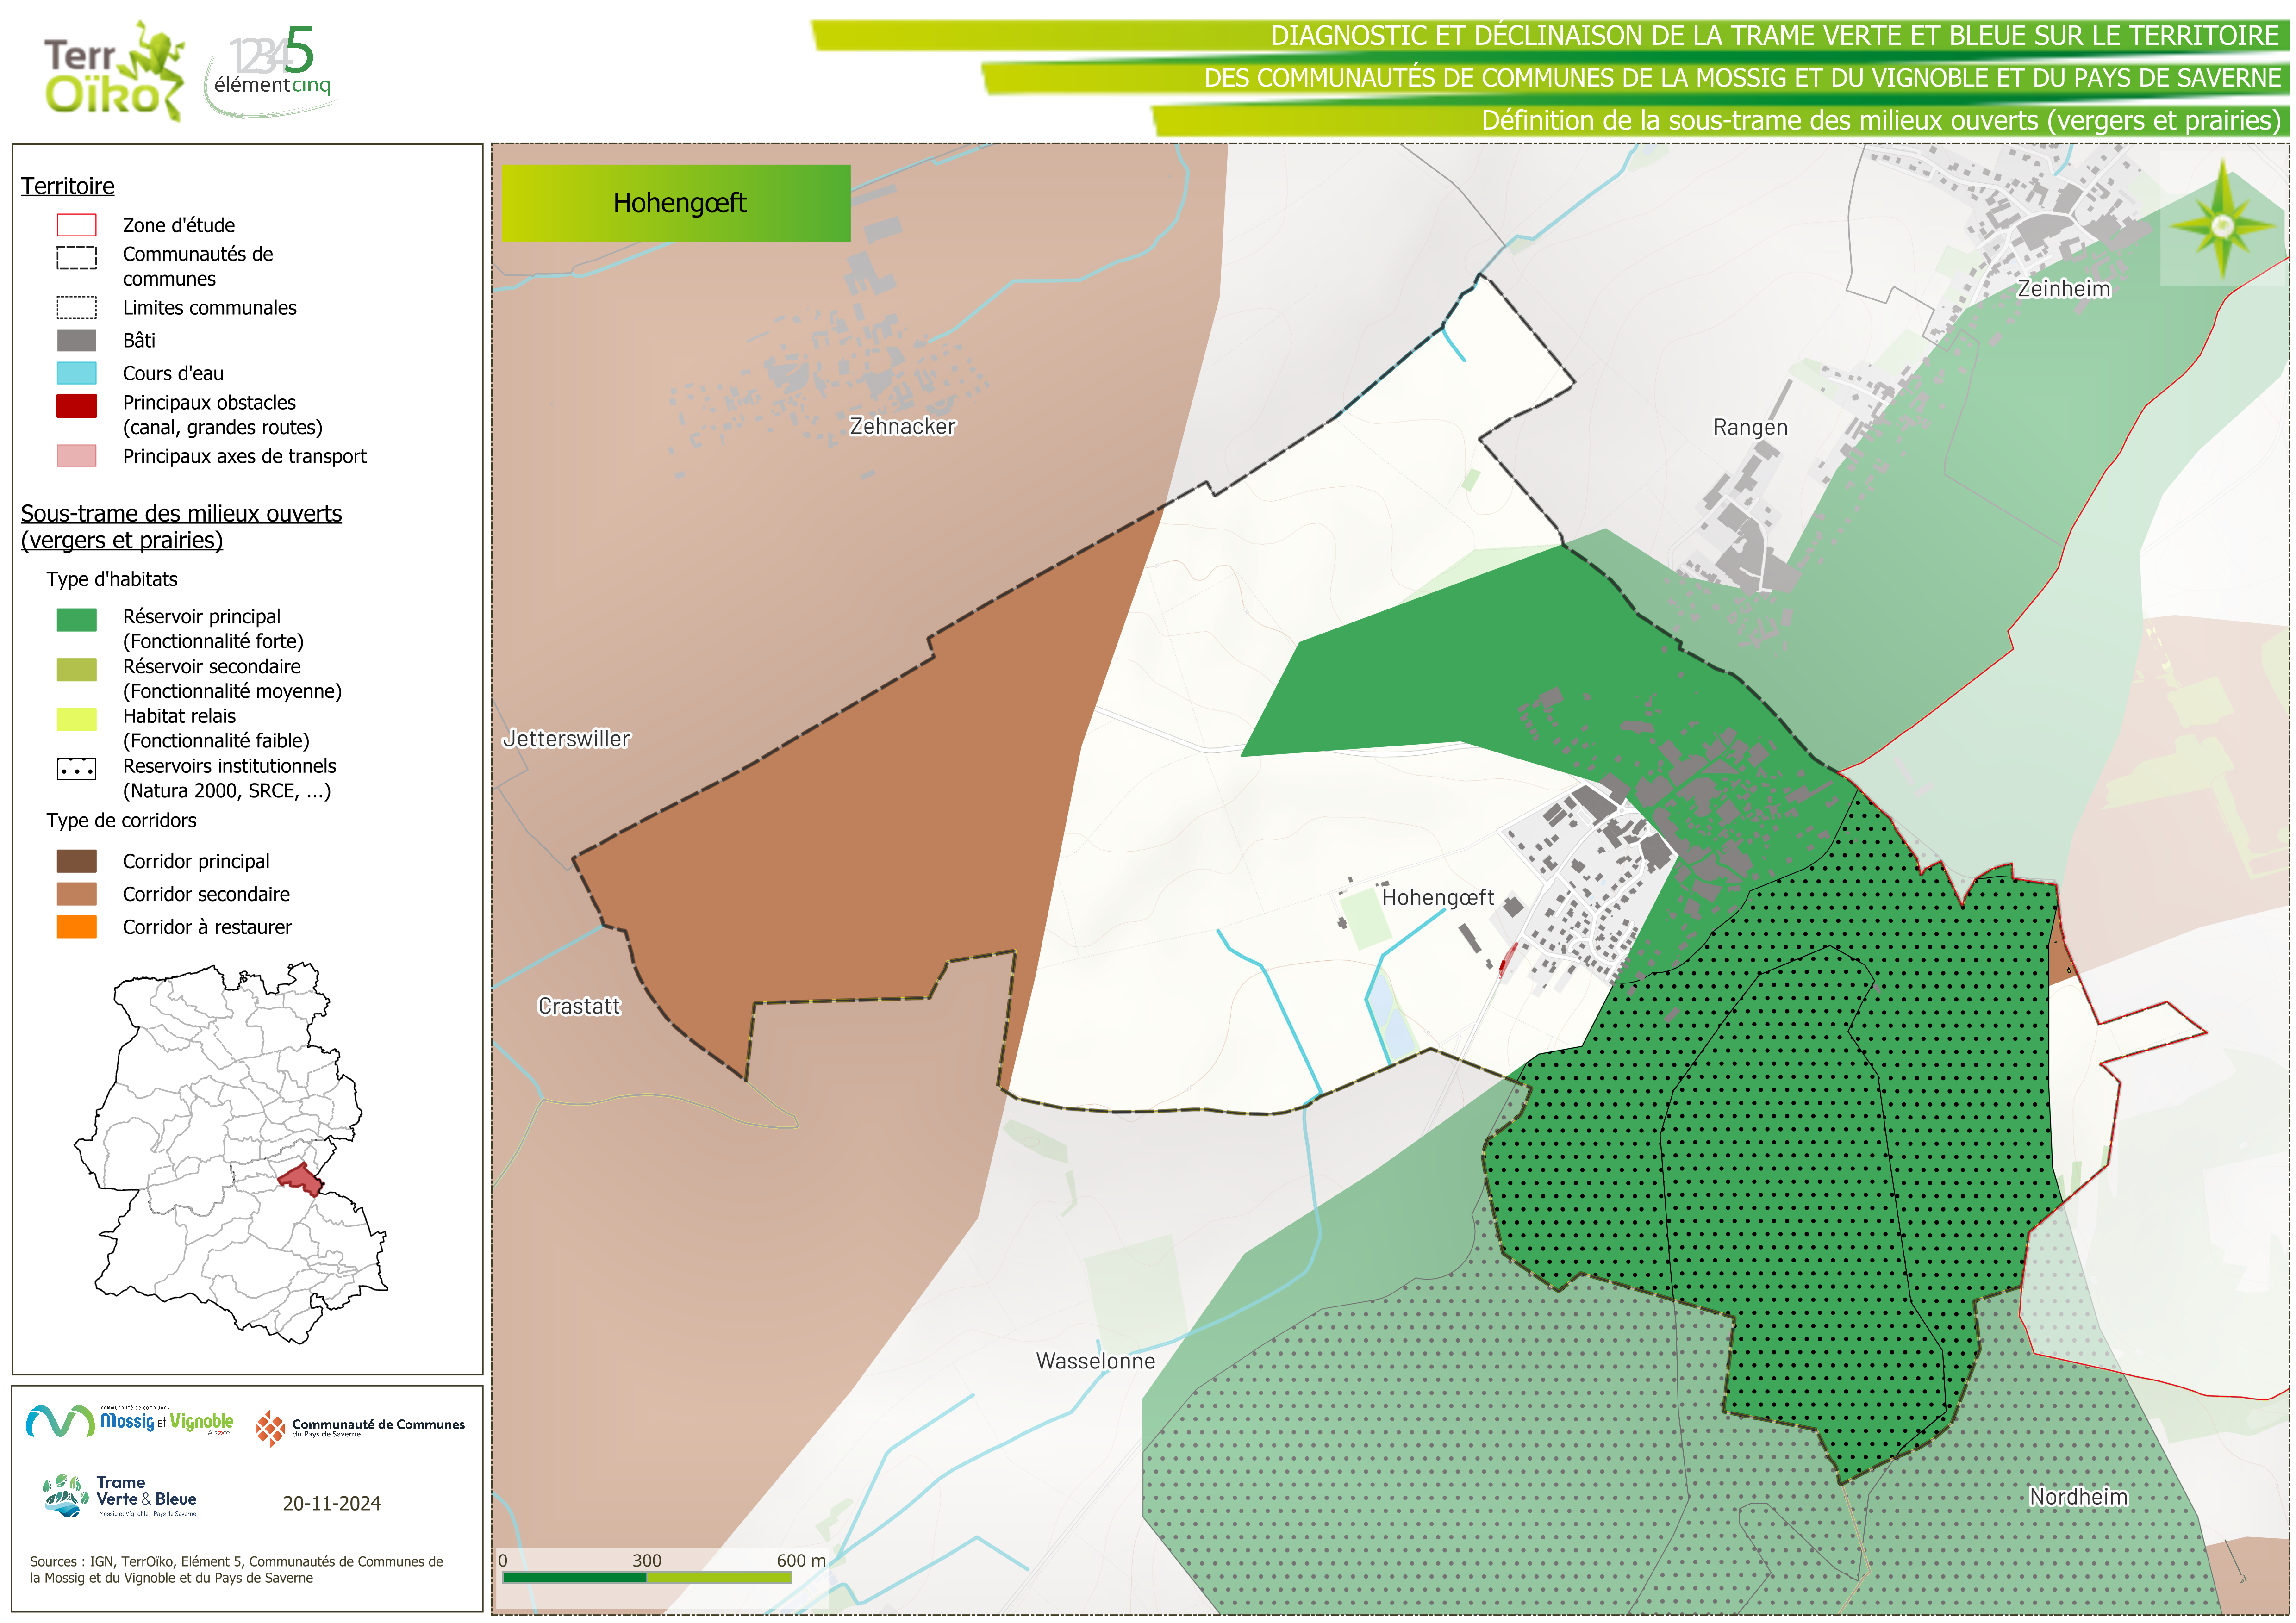Click the Corridor à restaurer orange swatch

(77, 927)
